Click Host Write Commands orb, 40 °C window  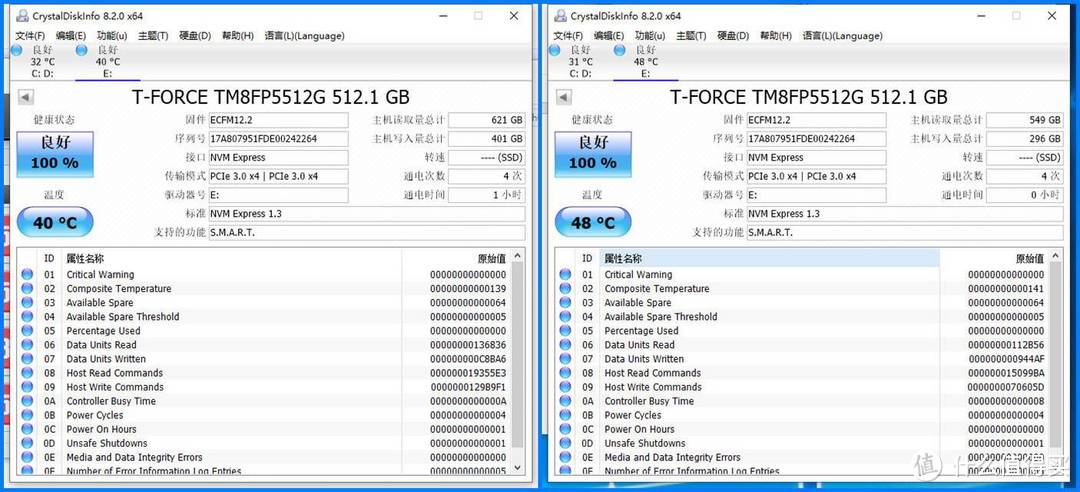click(27, 387)
